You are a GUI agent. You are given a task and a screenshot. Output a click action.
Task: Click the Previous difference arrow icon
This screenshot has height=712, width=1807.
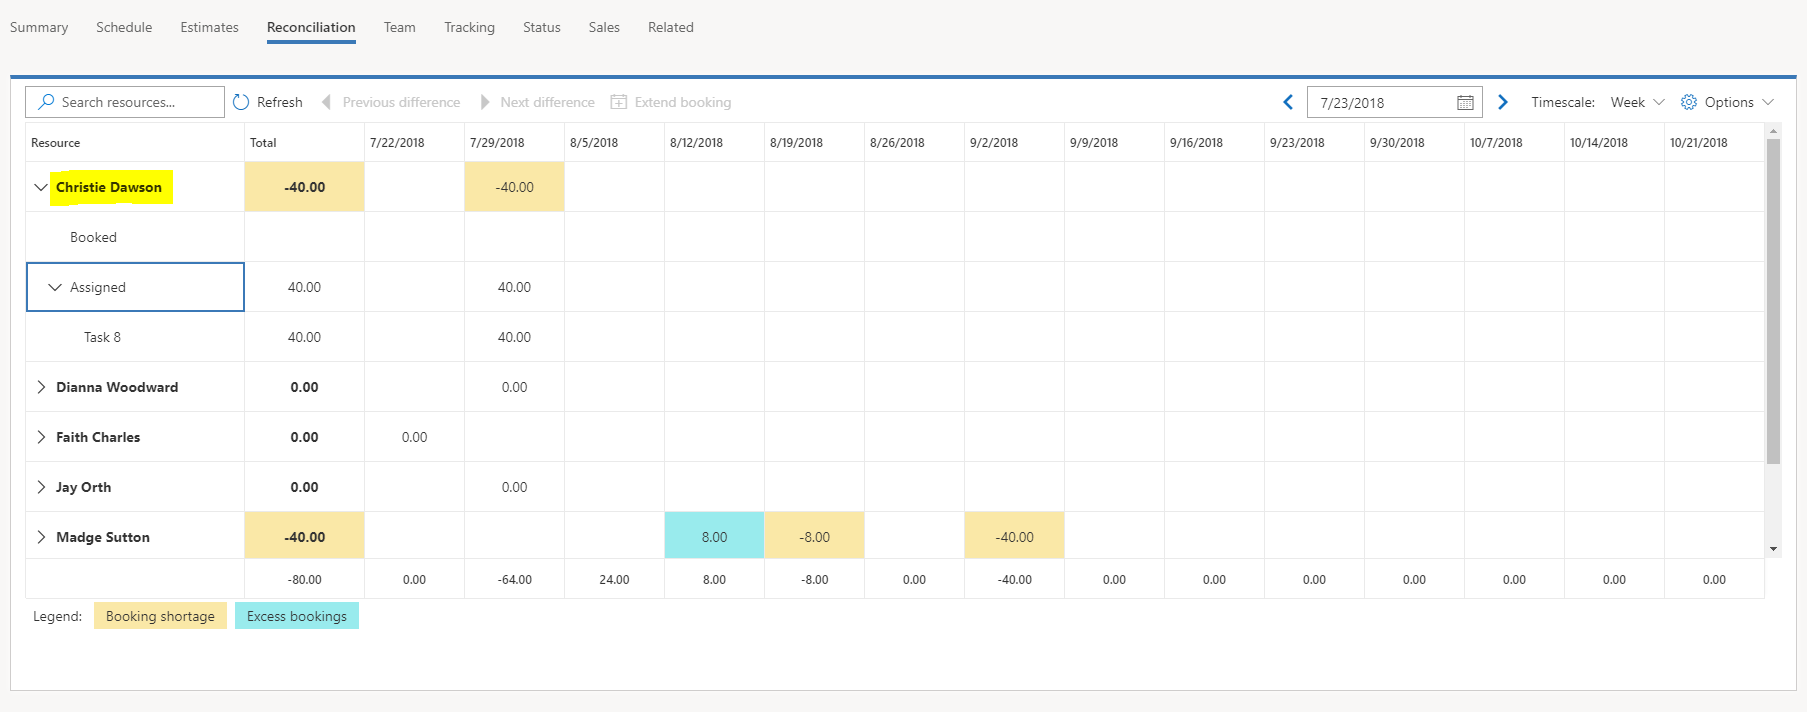(326, 102)
